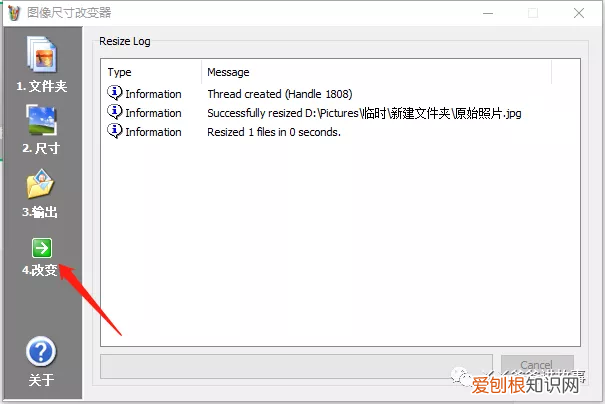Image resolution: width=605 pixels, height=404 pixels.
Task: Select the Successfully resized 原始照片.jpg message
Action: 364,113
